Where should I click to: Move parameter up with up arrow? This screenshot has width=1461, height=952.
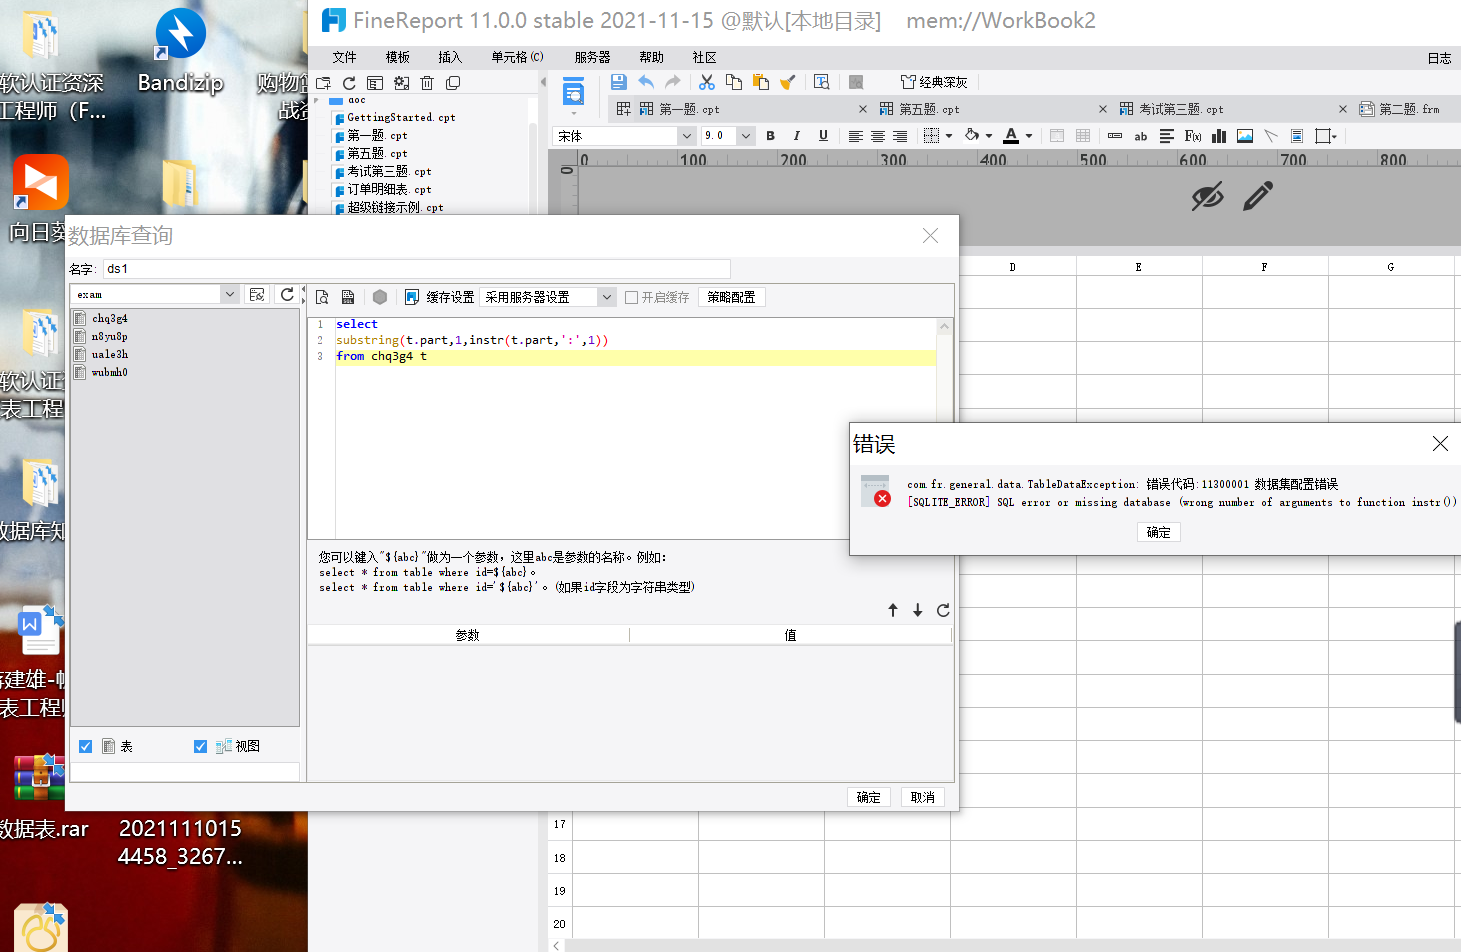tap(893, 610)
